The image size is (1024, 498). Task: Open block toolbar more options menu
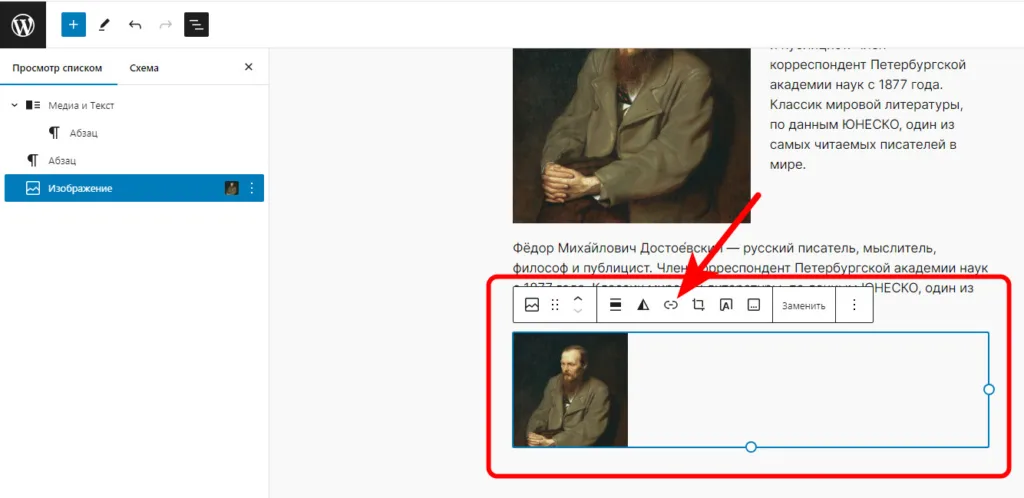(854, 305)
